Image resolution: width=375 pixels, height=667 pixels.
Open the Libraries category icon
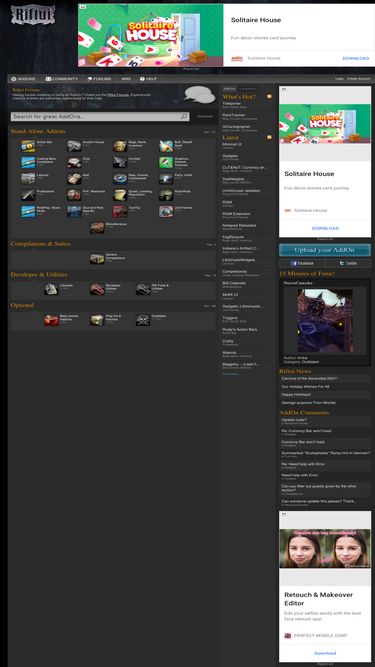(x=51, y=289)
